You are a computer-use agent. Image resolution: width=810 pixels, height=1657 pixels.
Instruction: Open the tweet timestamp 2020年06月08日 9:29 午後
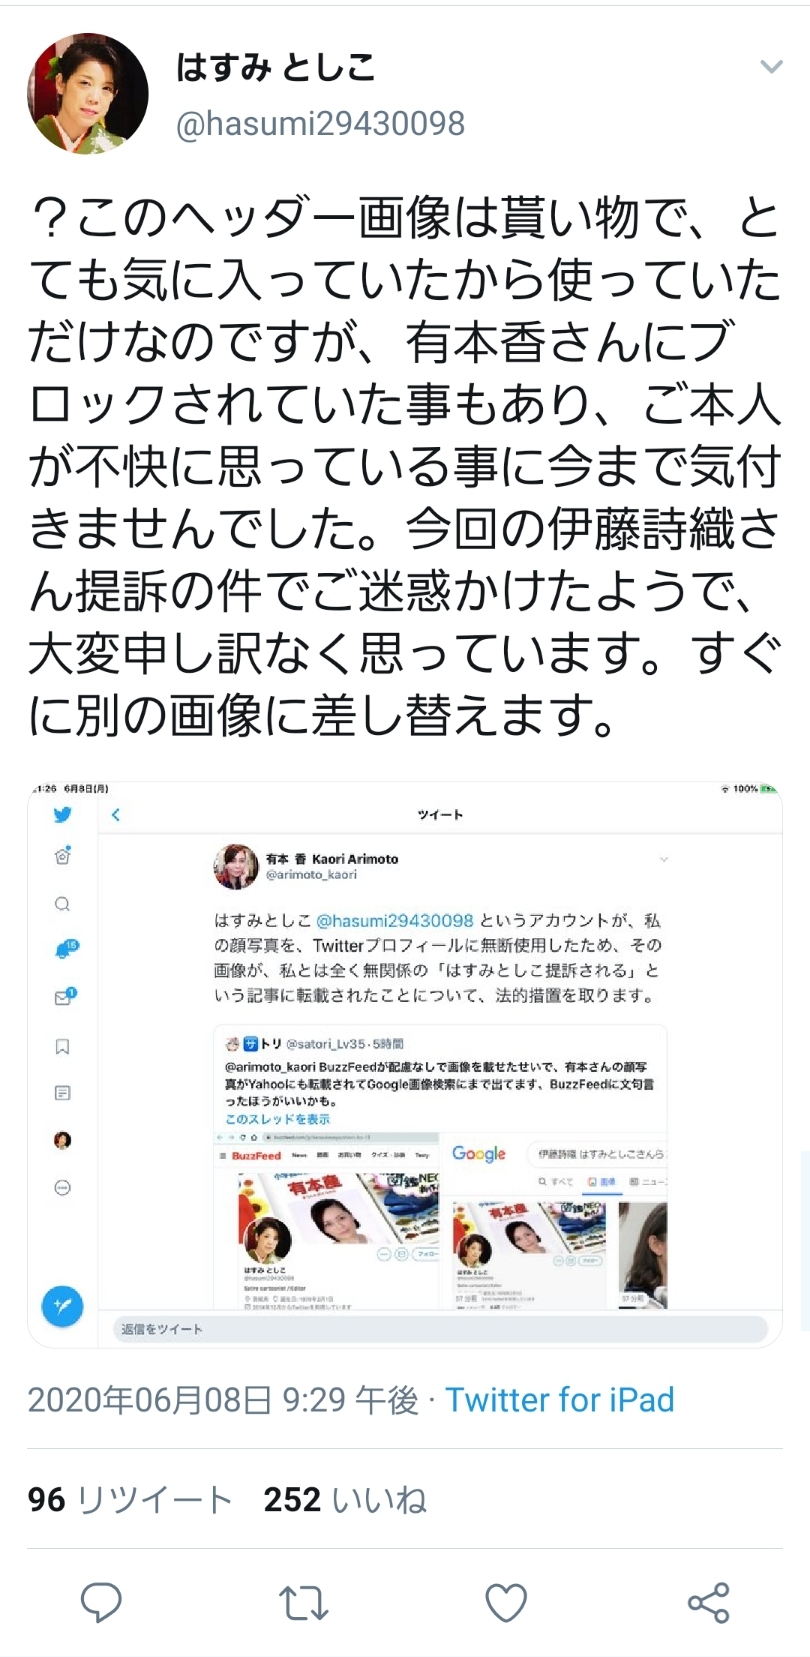(x=222, y=1399)
